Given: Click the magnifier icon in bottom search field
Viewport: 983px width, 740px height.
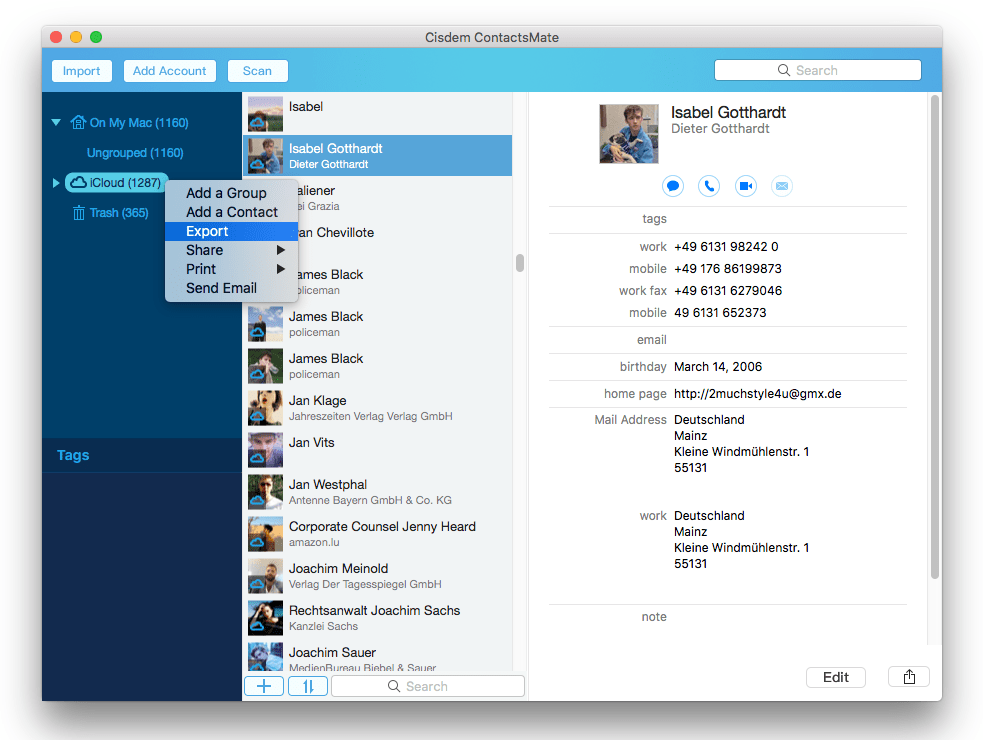Looking at the screenshot, I should click(394, 686).
